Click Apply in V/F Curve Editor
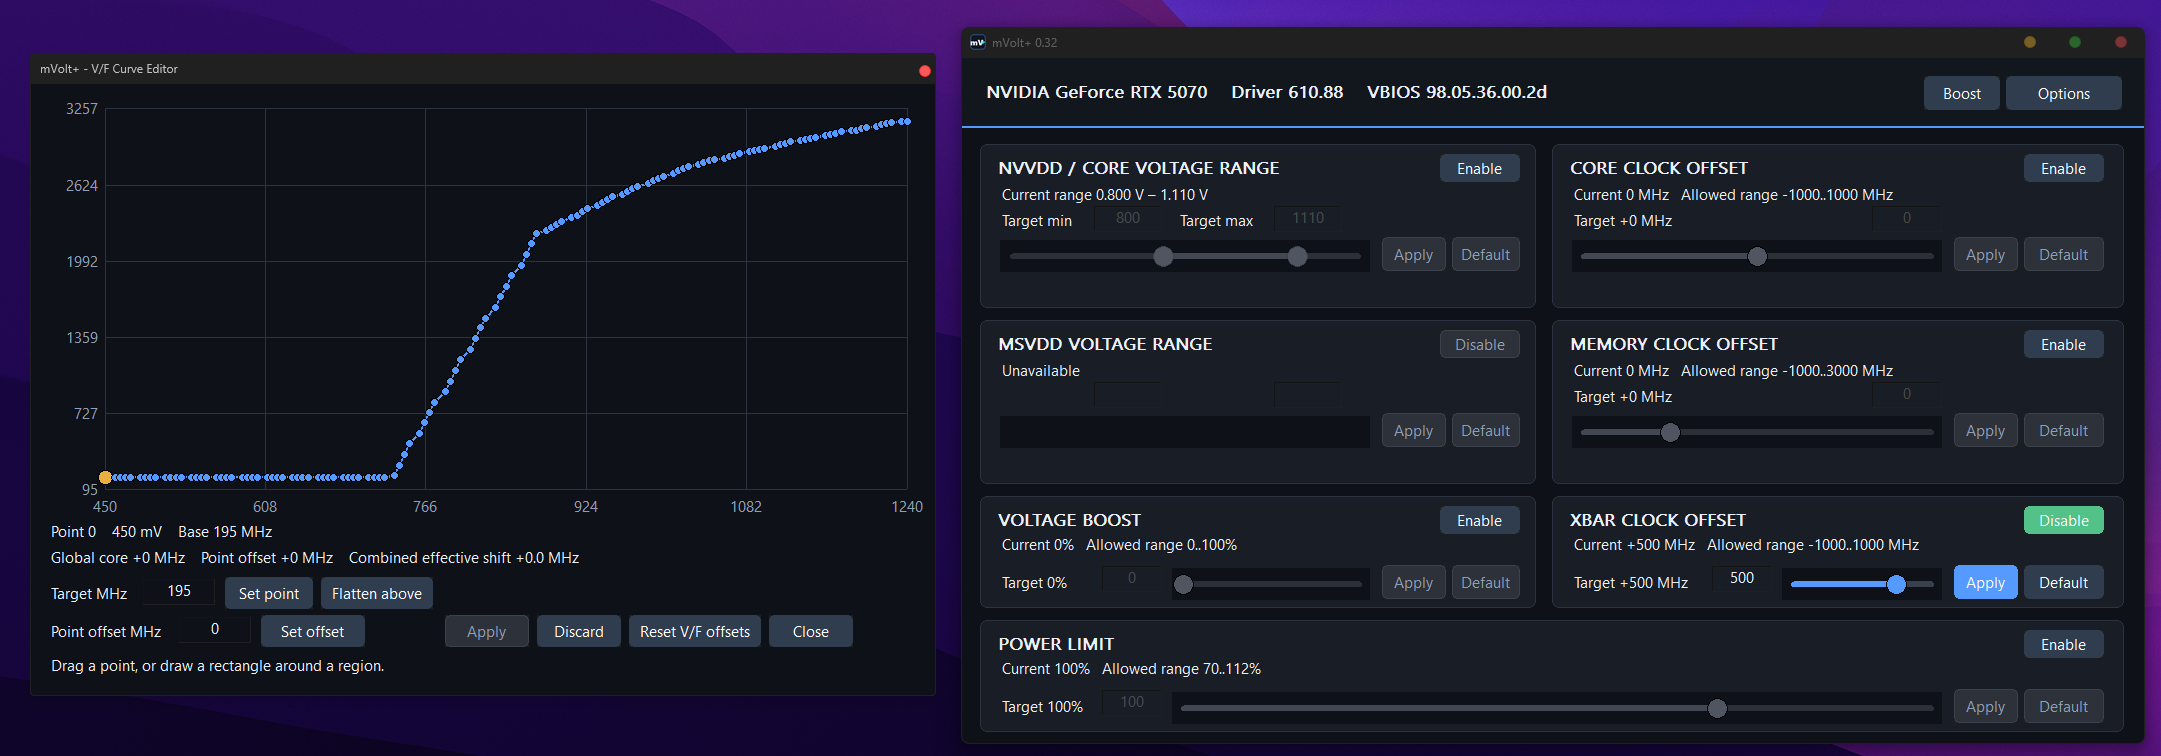 (487, 632)
